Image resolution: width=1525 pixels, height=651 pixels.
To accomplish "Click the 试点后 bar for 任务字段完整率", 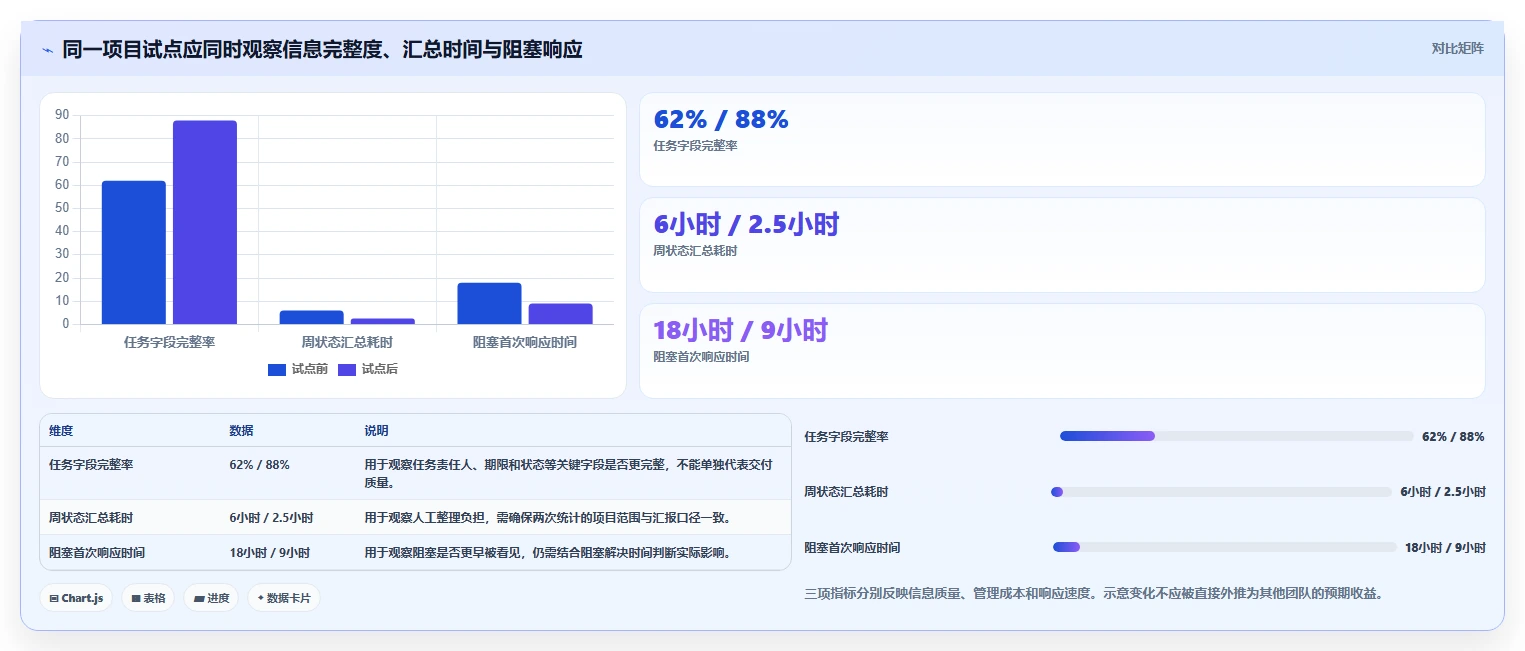I will point(205,222).
